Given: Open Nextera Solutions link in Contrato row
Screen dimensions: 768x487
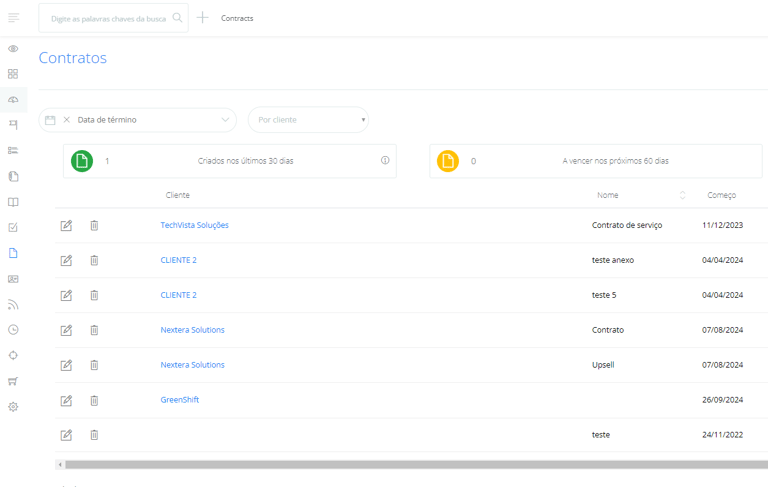Looking at the screenshot, I should (x=192, y=330).
